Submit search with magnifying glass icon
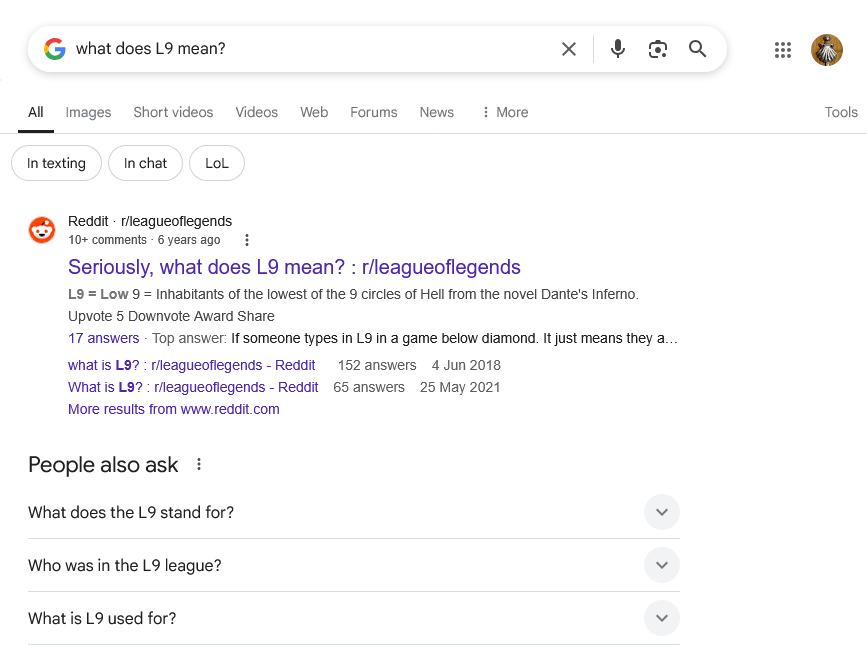 point(697,49)
